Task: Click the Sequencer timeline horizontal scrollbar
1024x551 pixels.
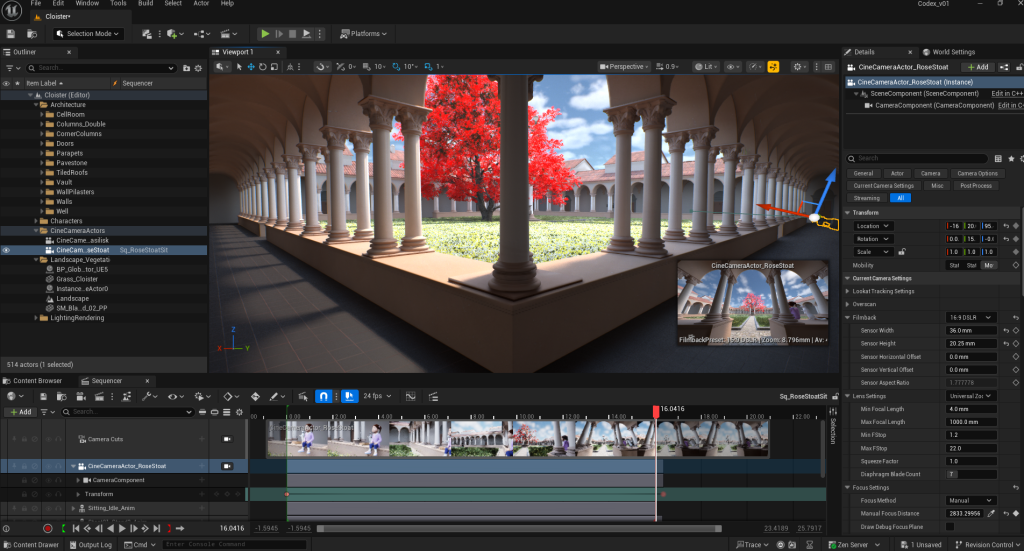Action: click(x=520, y=528)
